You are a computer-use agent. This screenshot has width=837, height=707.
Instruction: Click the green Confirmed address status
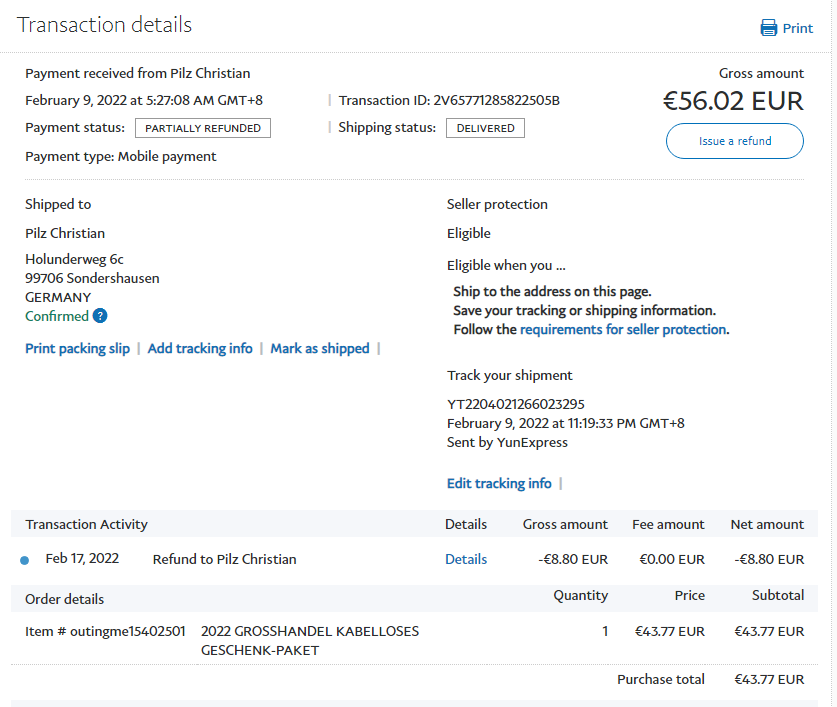pyautogui.click(x=57, y=316)
